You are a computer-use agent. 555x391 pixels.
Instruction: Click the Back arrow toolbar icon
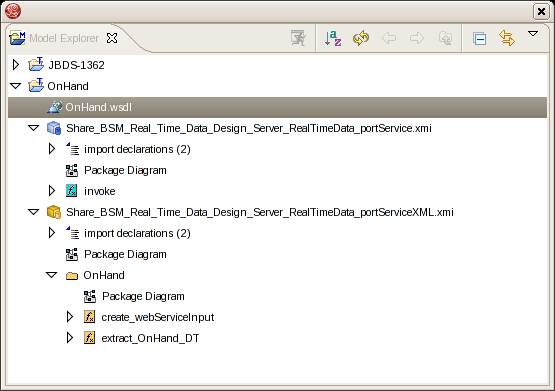coord(389,38)
